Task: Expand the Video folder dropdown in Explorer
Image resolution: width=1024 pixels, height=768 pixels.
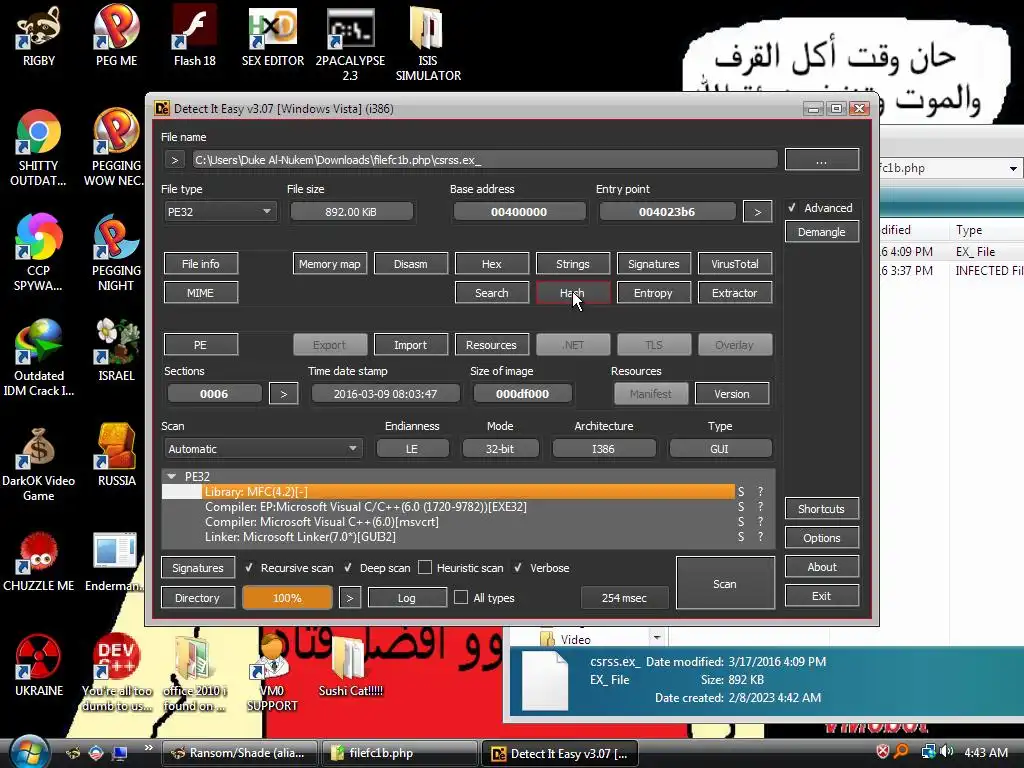Action: pos(657,637)
